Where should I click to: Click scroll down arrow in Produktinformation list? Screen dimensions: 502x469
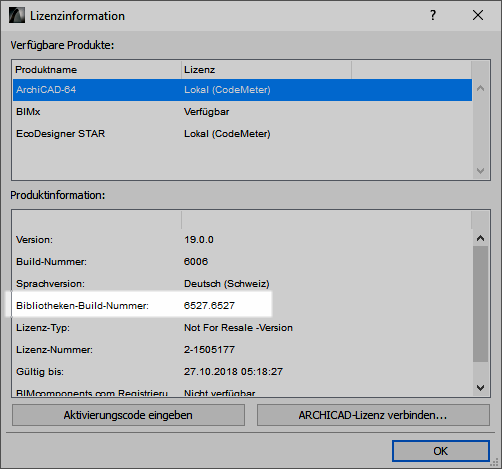pyautogui.click(x=480, y=387)
